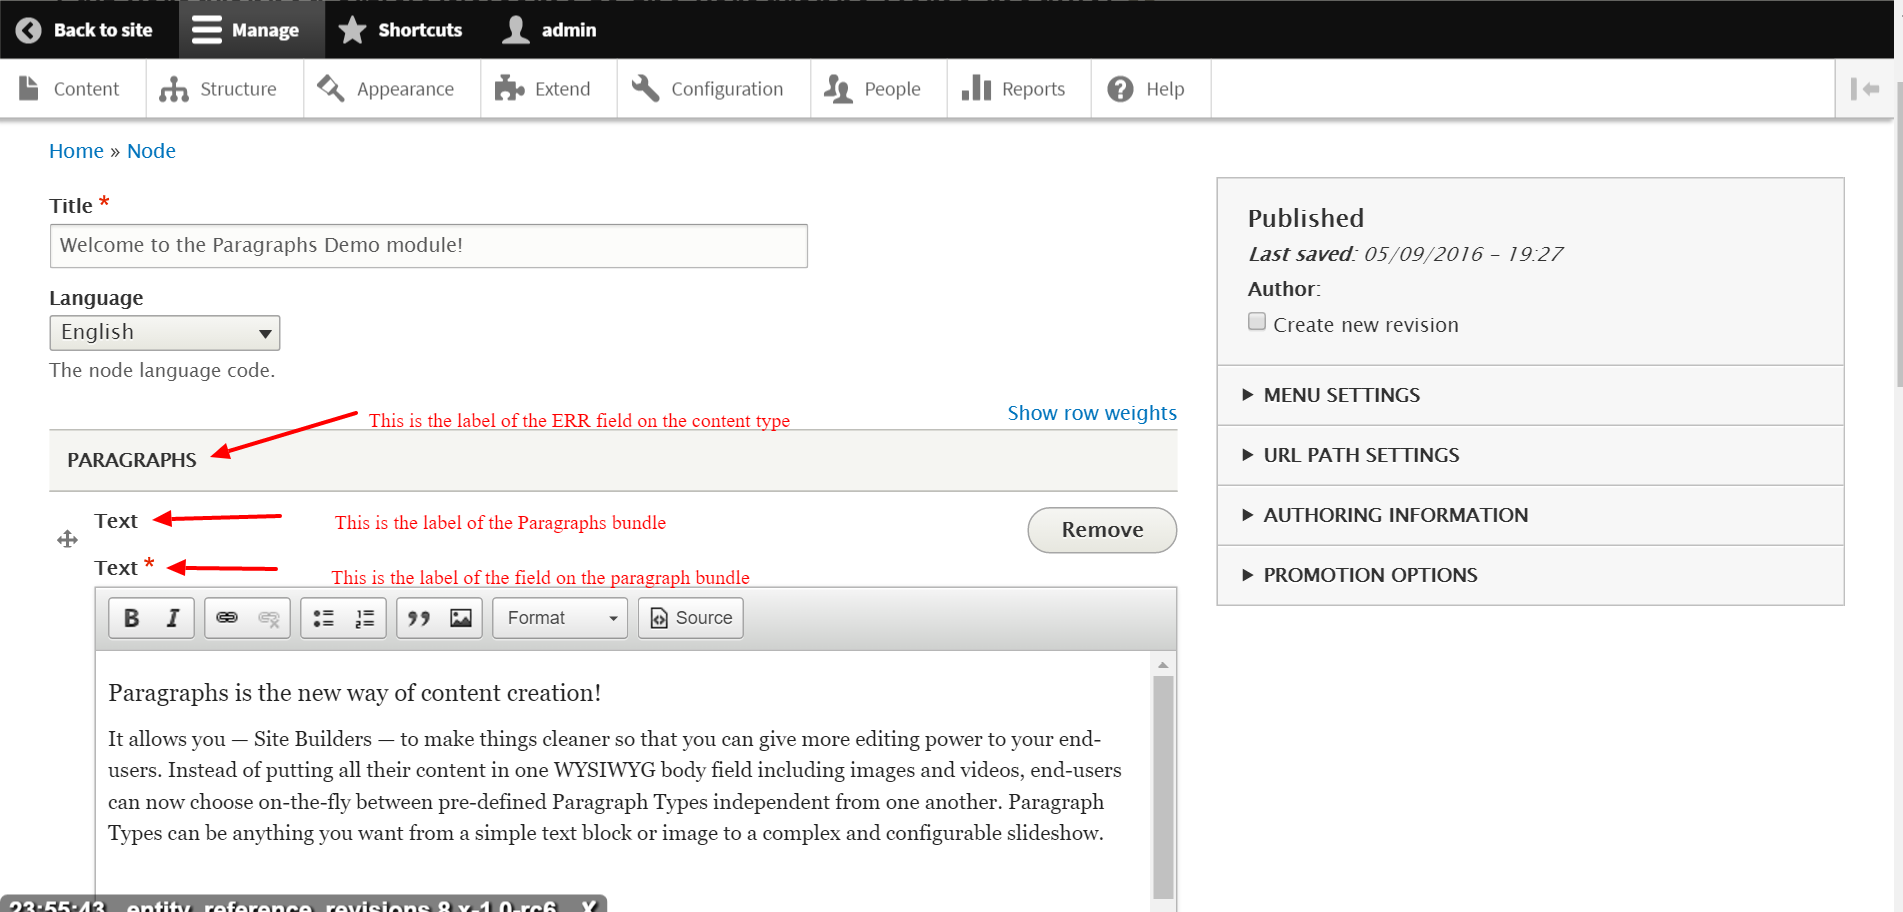Toggle toolbar orientation icon at right
Viewport: 1903px width, 912px height.
tap(1864, 89)
